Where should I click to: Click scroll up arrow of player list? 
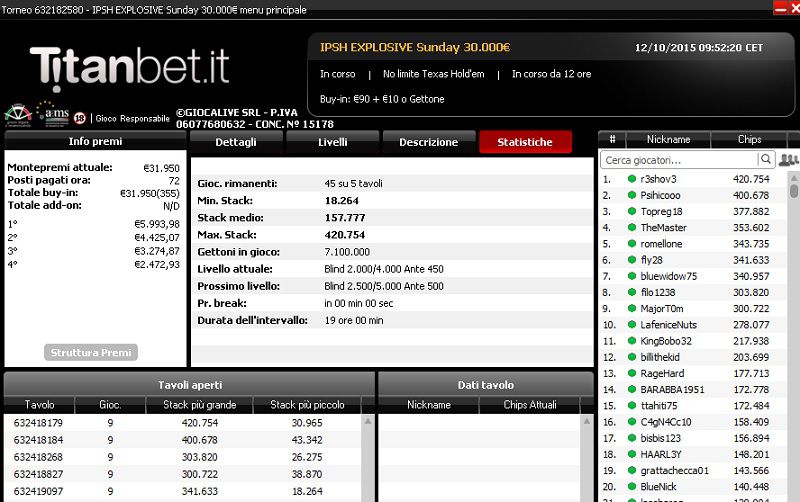tap(793, 178)
